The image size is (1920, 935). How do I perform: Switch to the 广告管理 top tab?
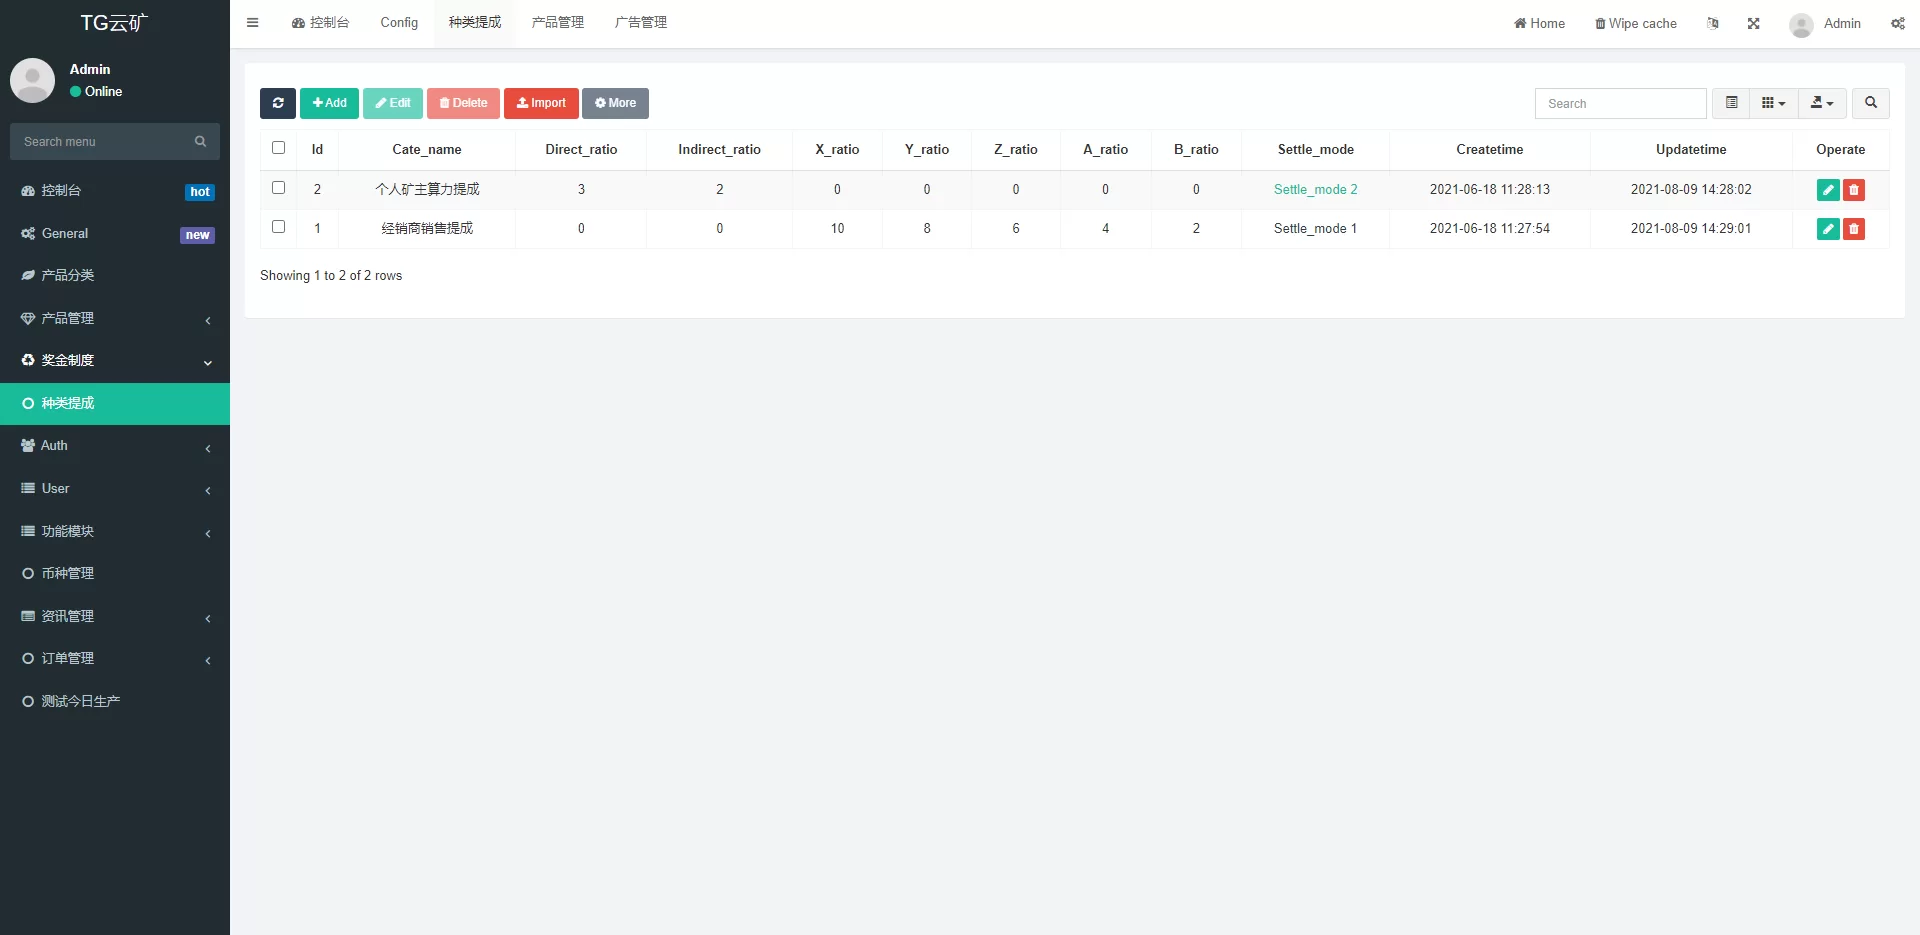[x=641, y=23]
